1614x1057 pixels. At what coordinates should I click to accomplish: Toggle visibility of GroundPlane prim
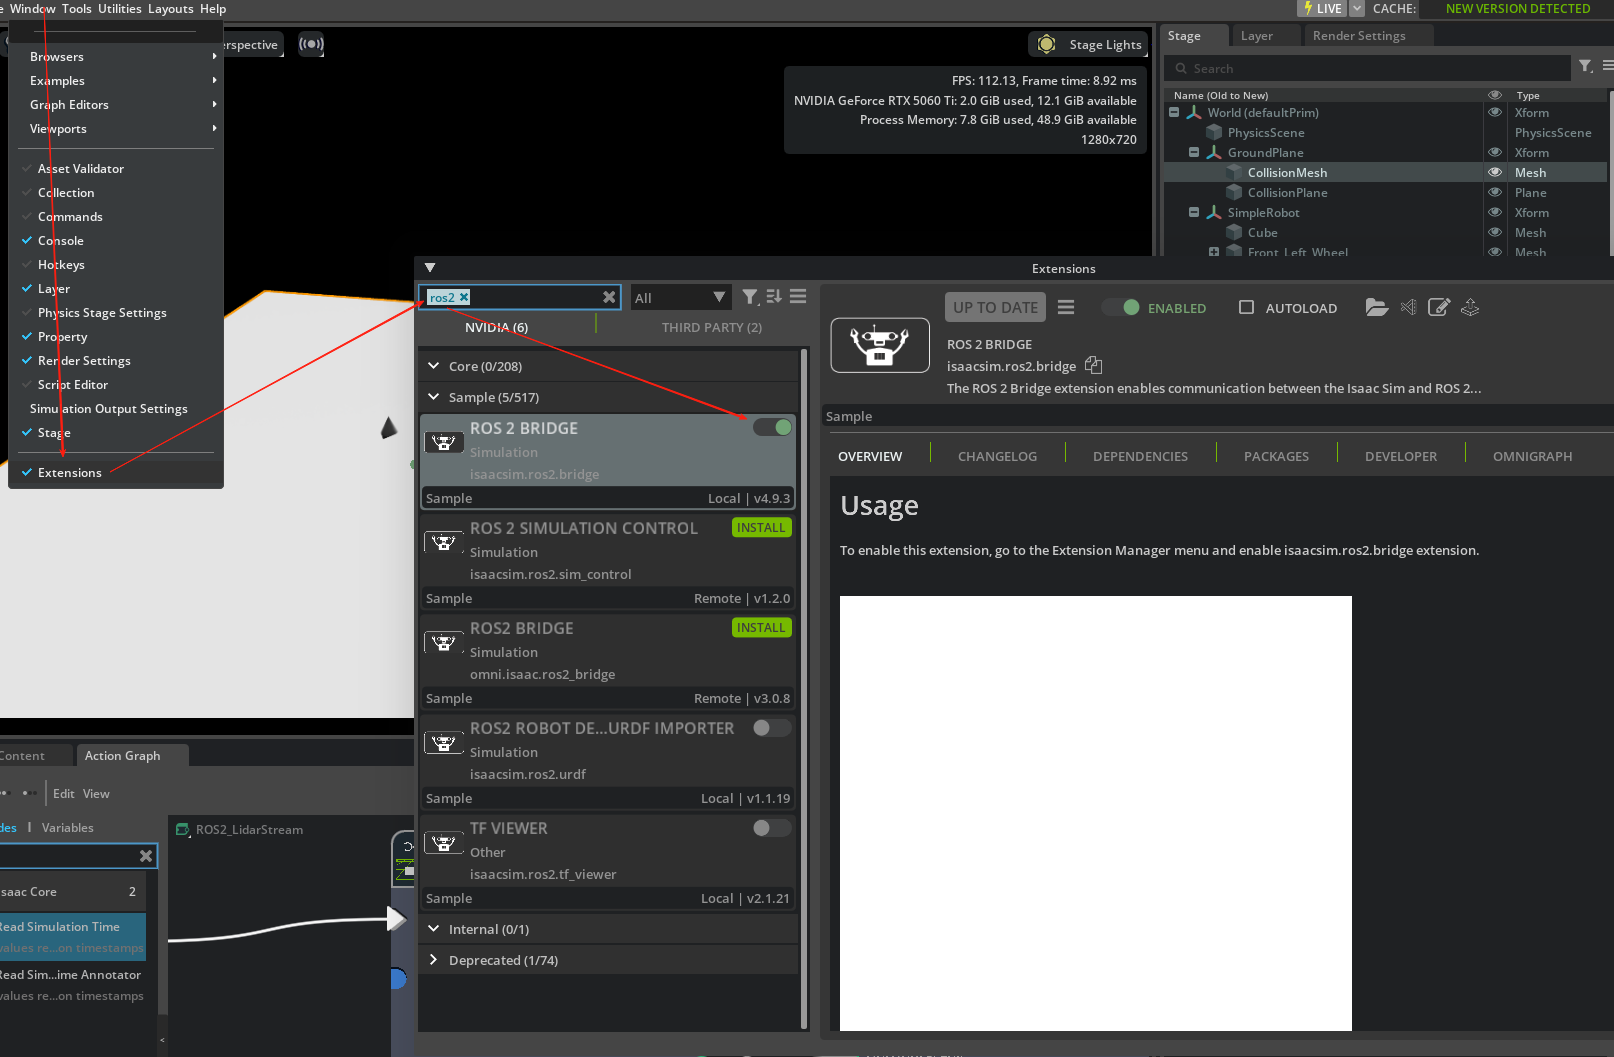pos(1495,153)
